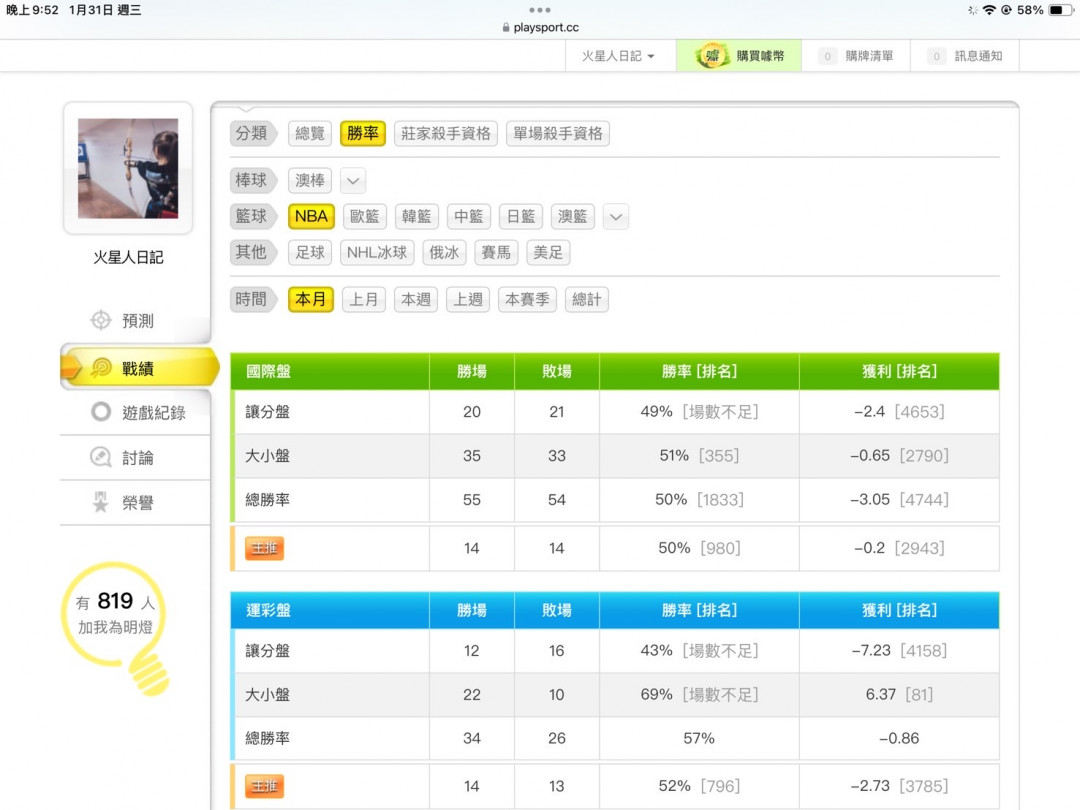The image size is (1080, 810).
Task: Open 預測 in the sidebar menu
Action: click(x=136, y=320)
